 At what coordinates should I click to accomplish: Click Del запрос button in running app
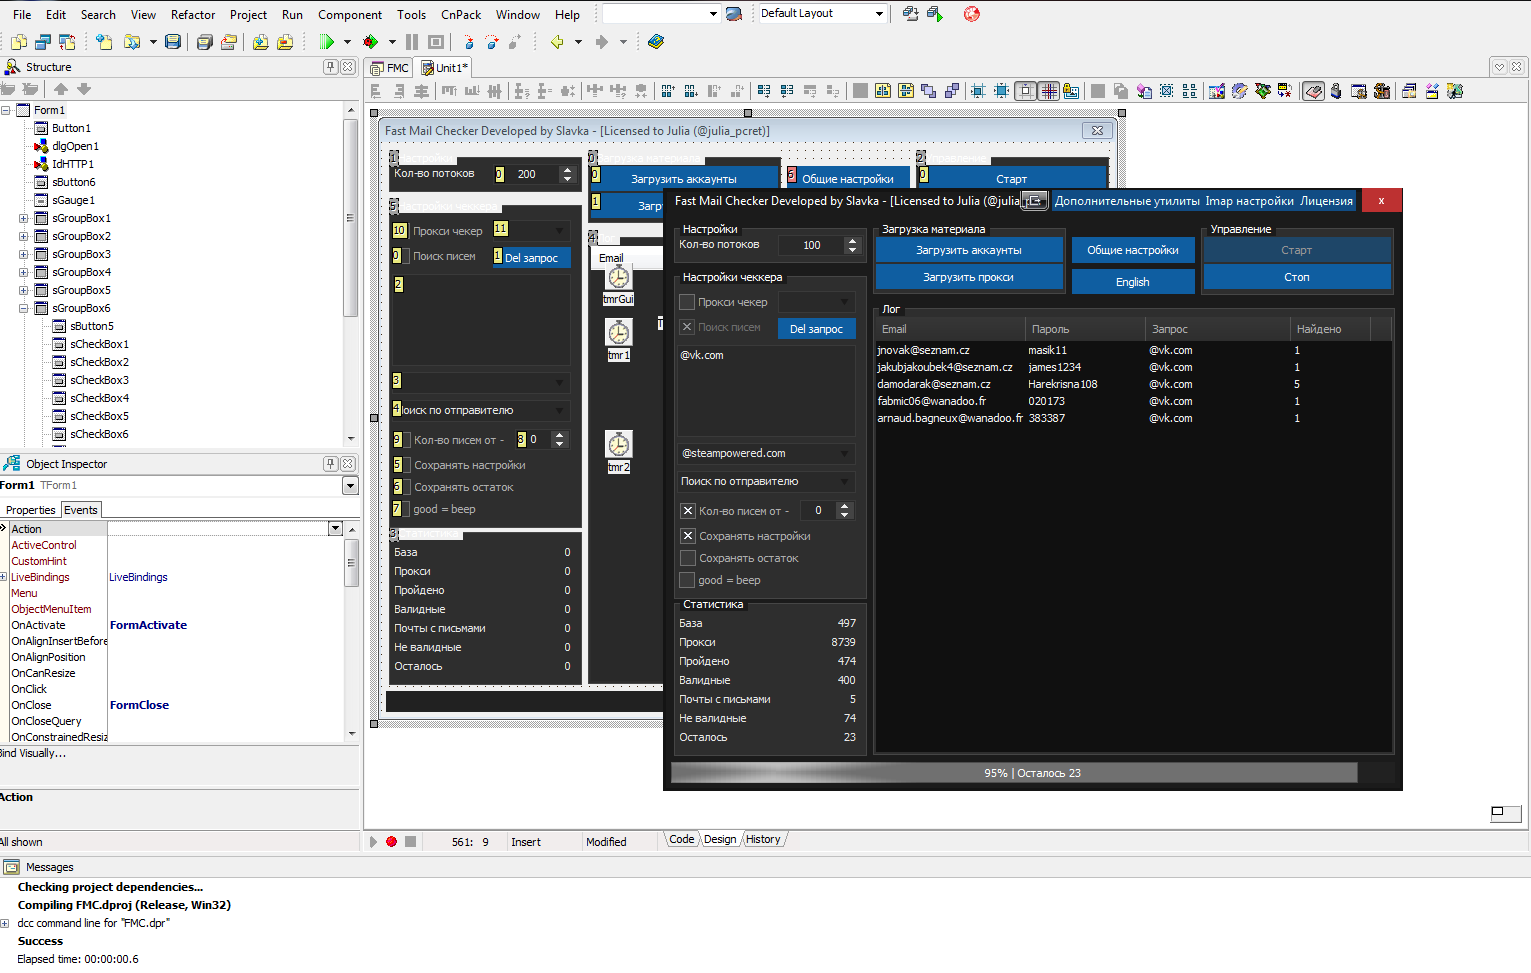pyautogui.click(x=817, y=329)
